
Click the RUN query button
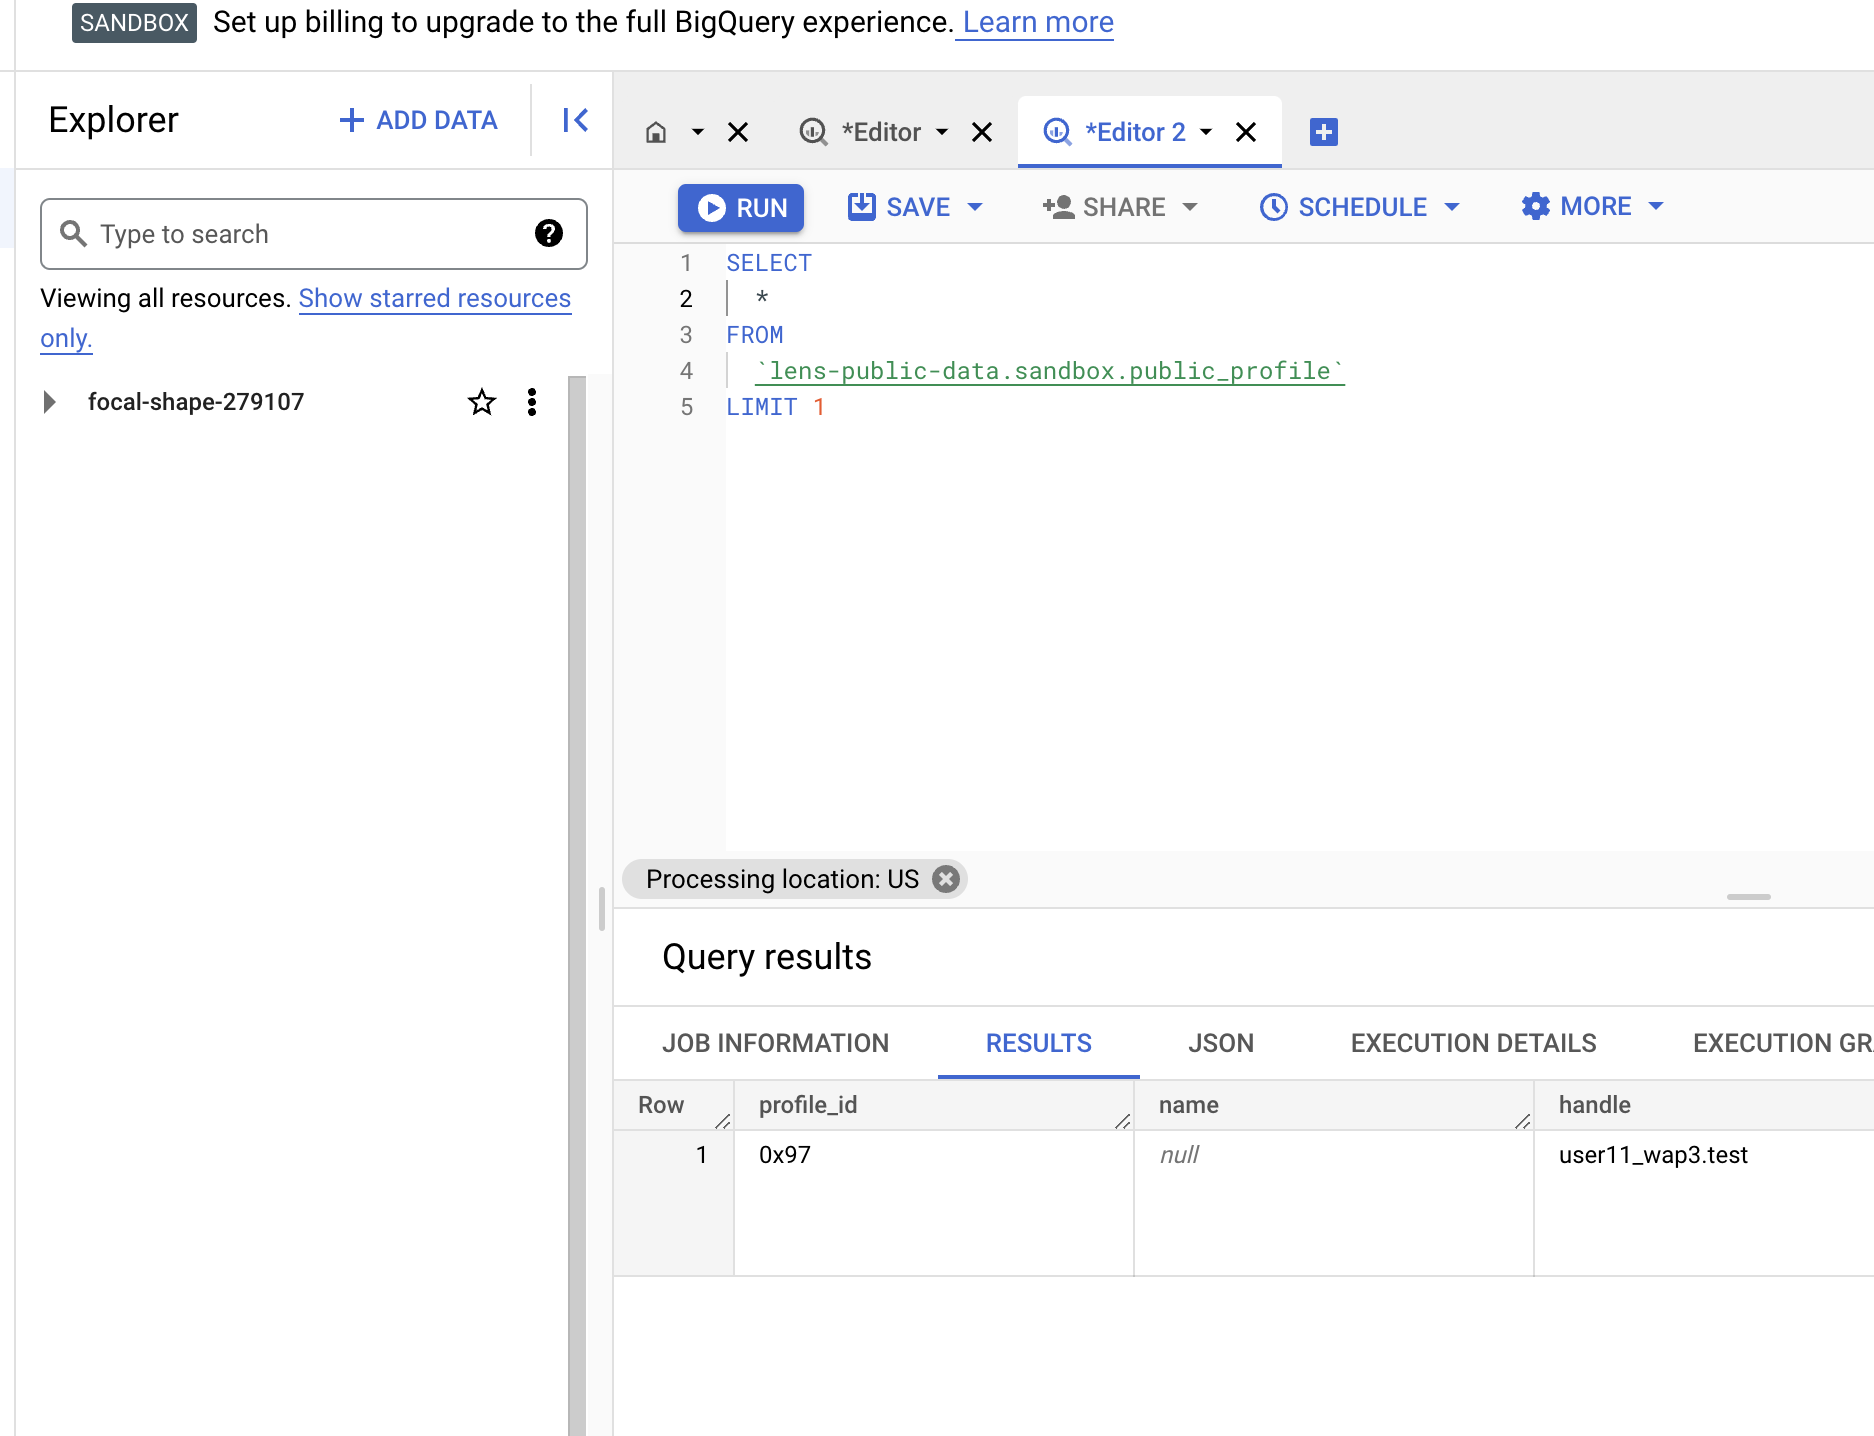coord(741,207)
